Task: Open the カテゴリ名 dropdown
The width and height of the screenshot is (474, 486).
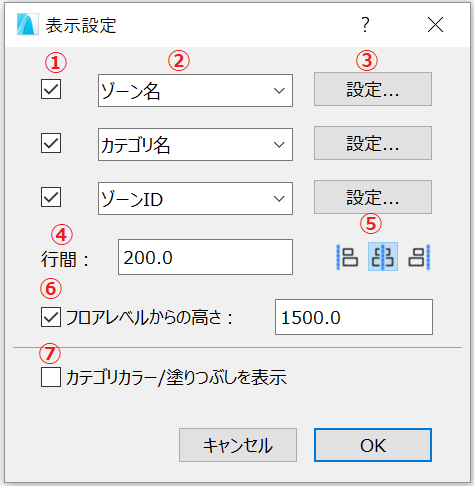Action: pos(195,145)
